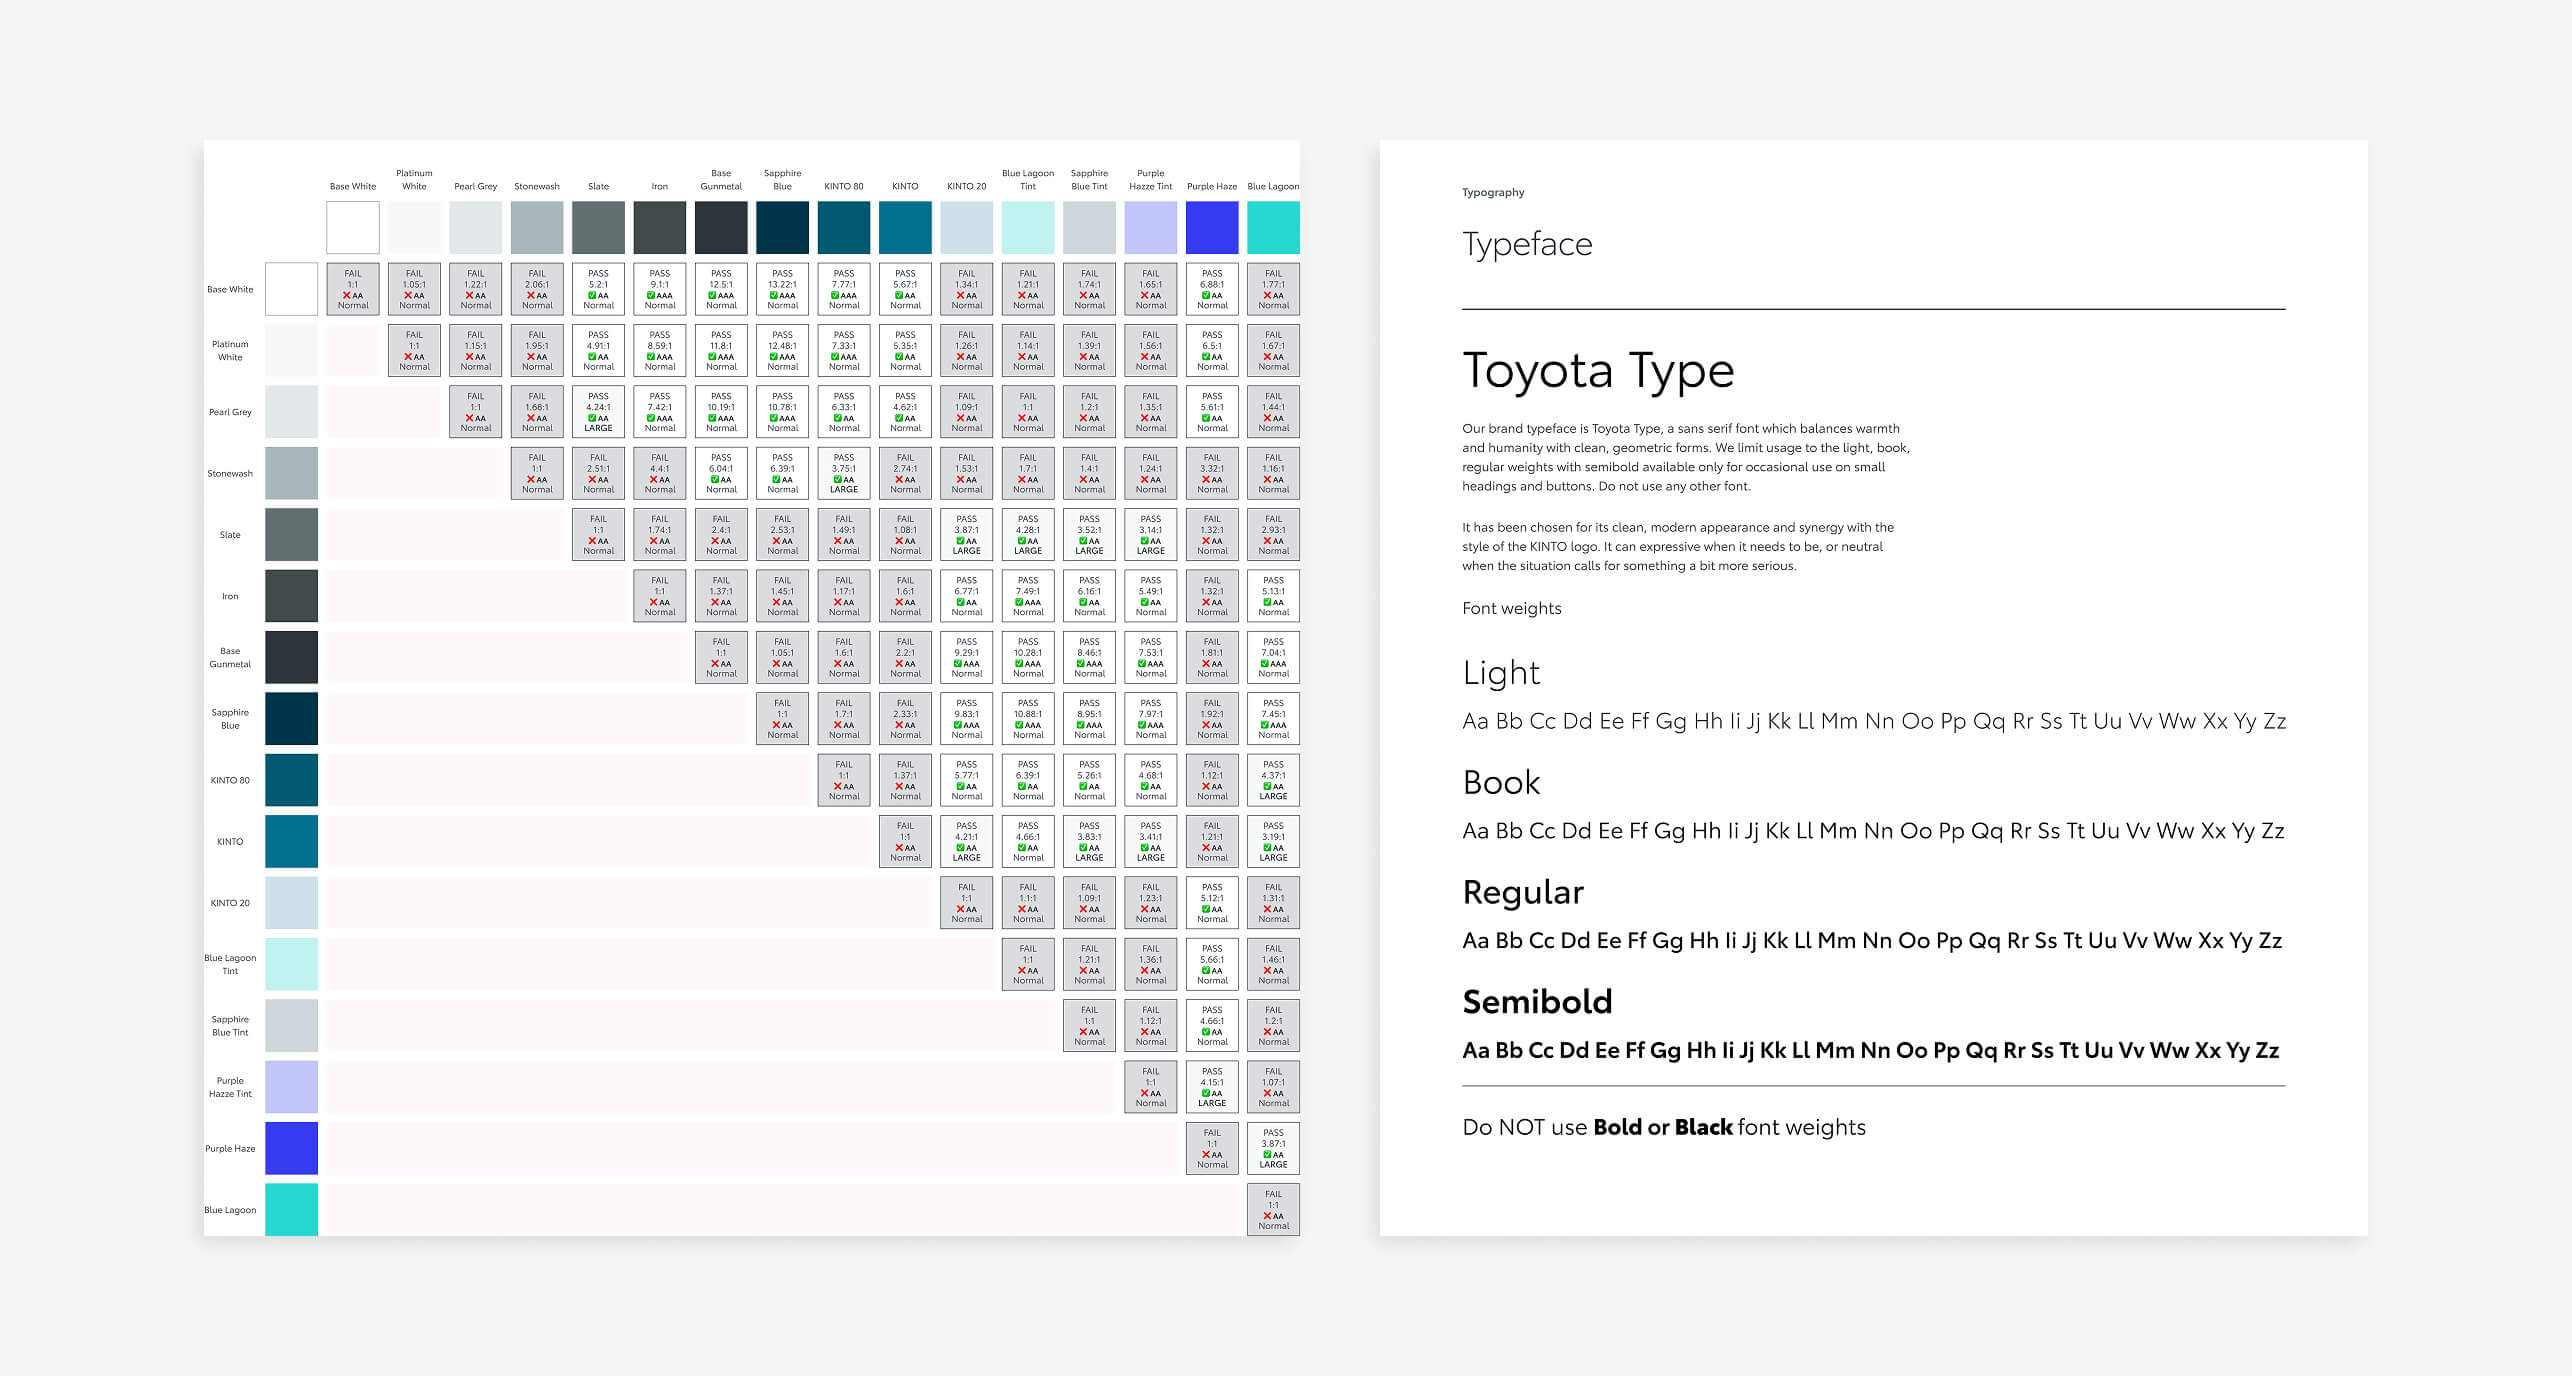Click the green check in the 6.88:1 cell
This screenshot has width=2572, height=1376.
tap(1205, 296)
